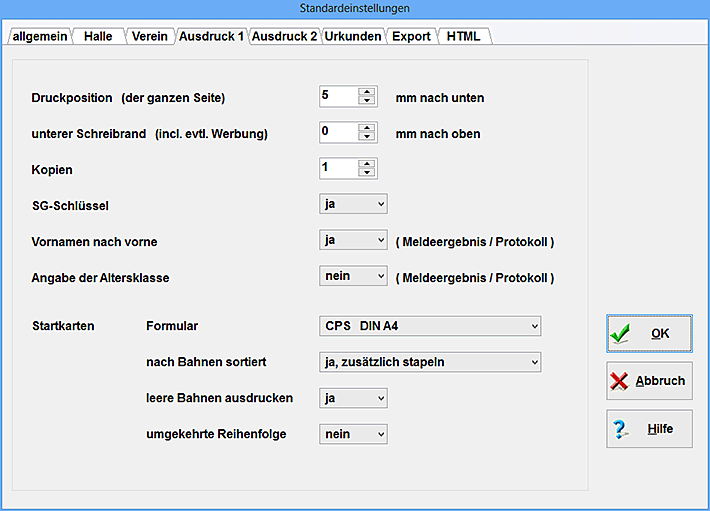Increase Druckposition value with up arrow
The height and width of the screenshot is (511, 710).
coord(367,92)
